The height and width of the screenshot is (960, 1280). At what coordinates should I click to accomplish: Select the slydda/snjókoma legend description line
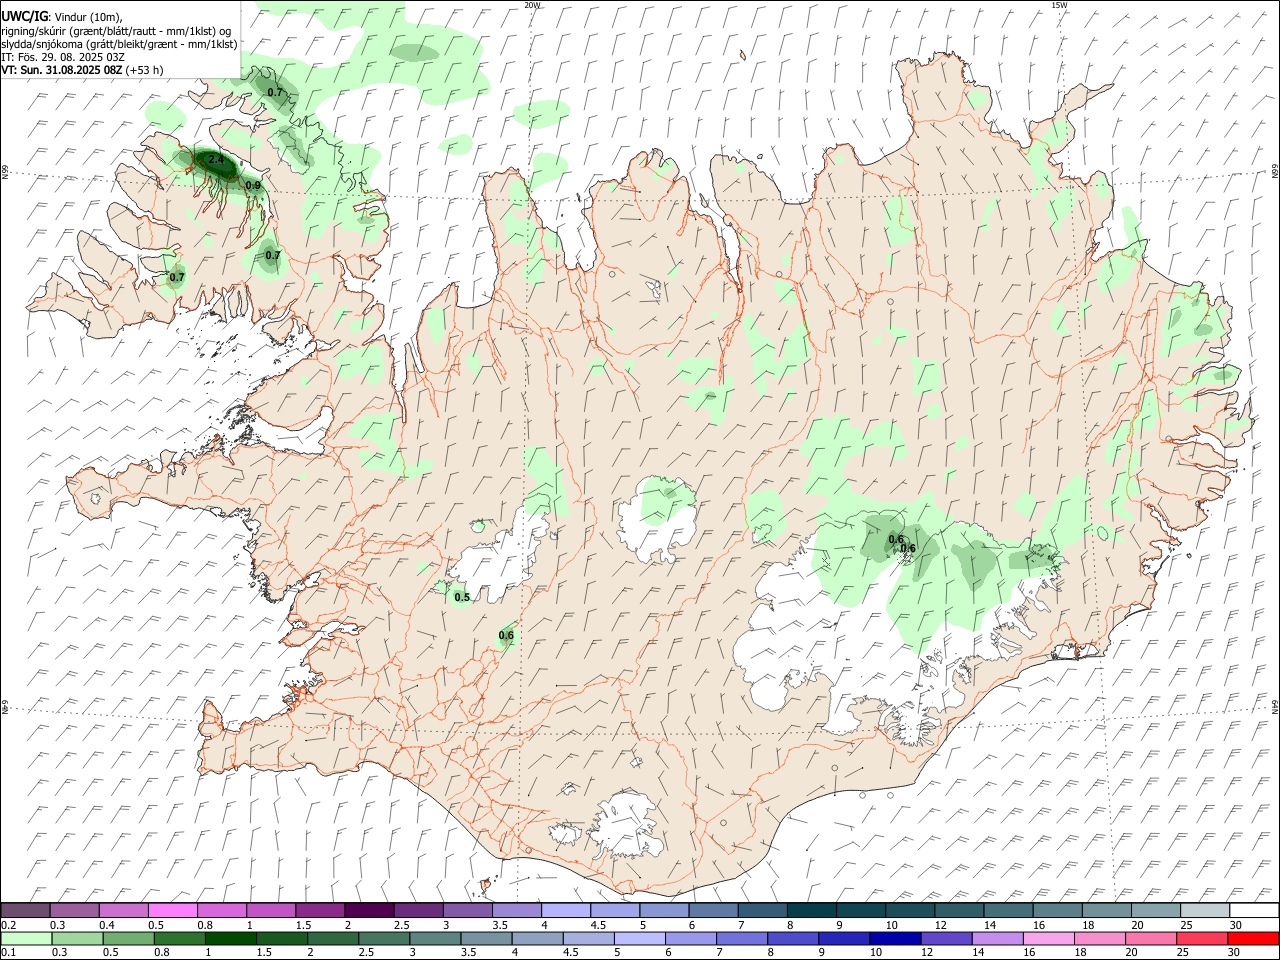[119, 43]
